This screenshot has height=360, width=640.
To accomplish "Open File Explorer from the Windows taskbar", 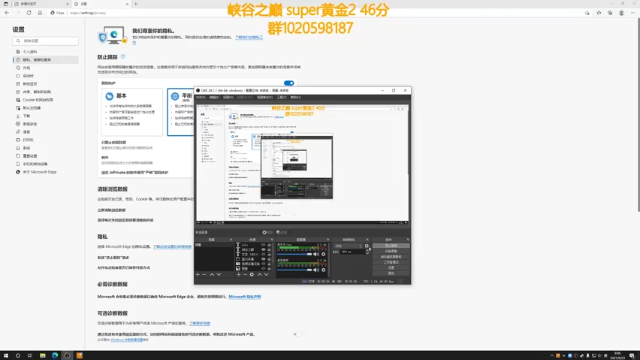I will tap(42, 356).
